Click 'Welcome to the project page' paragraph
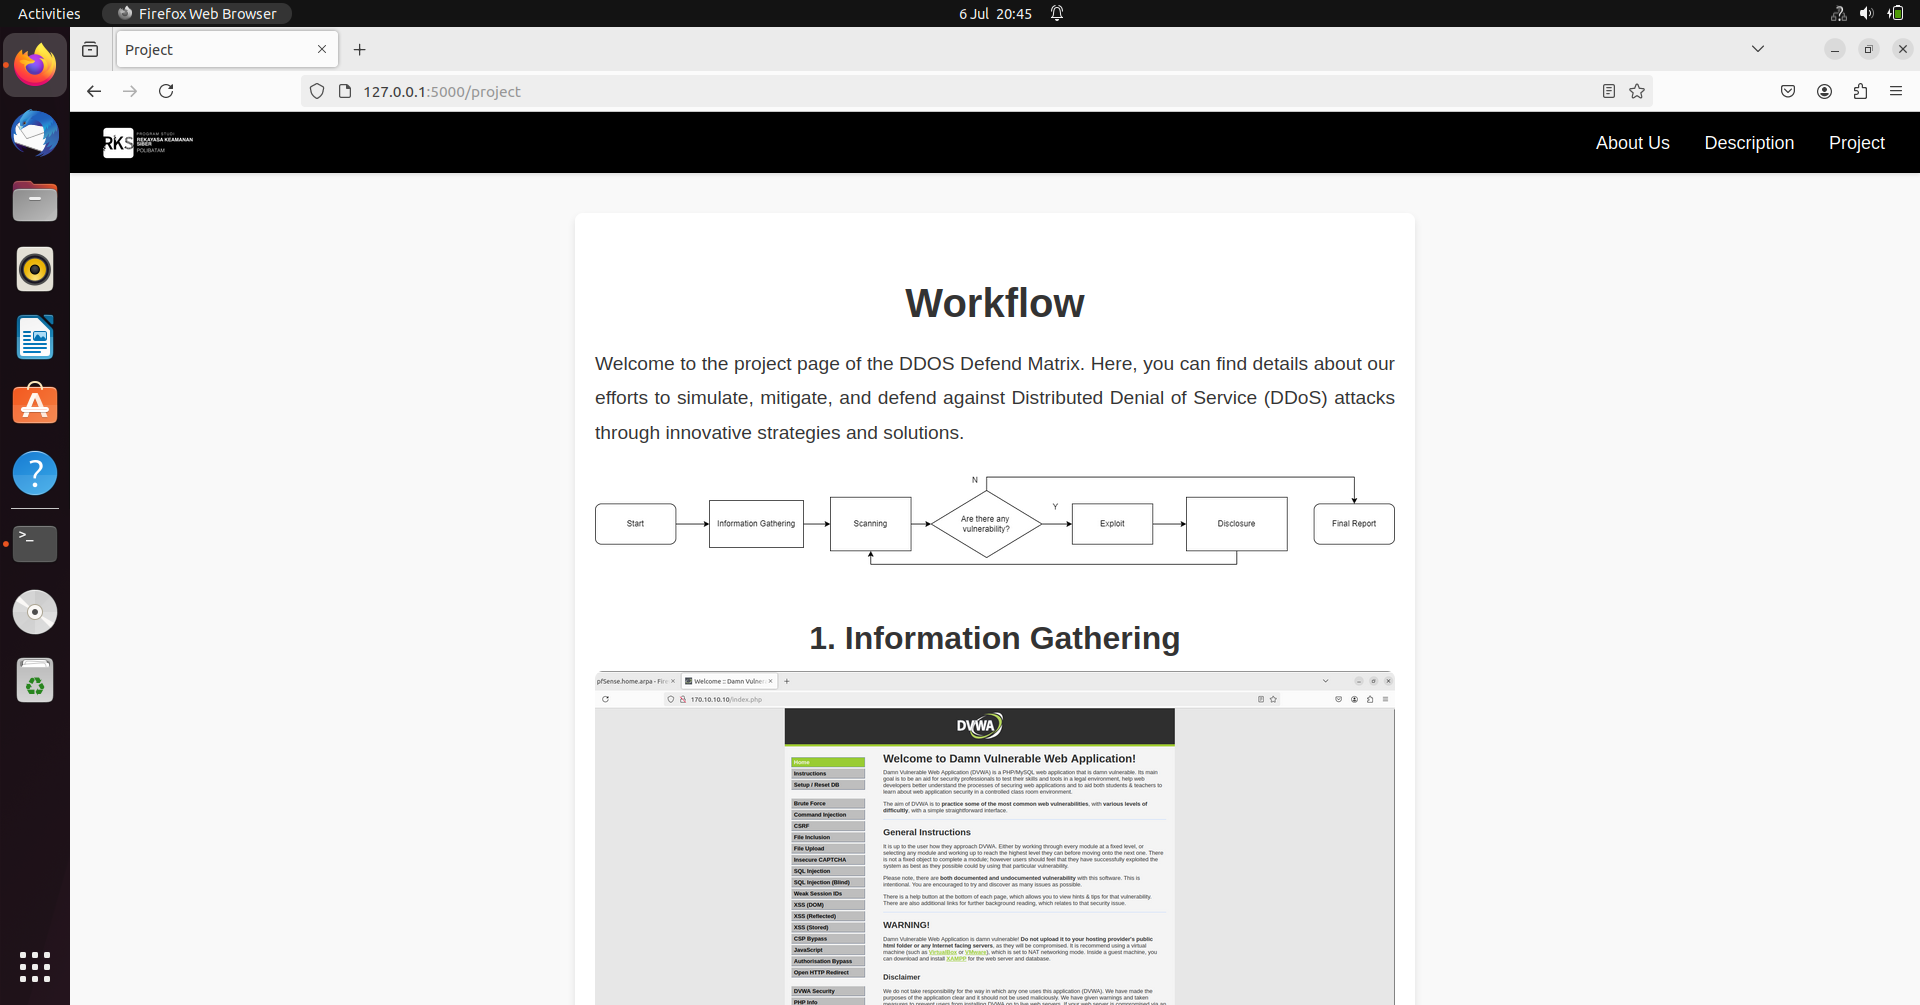The image size is (1920, 1005). point(995,398)
